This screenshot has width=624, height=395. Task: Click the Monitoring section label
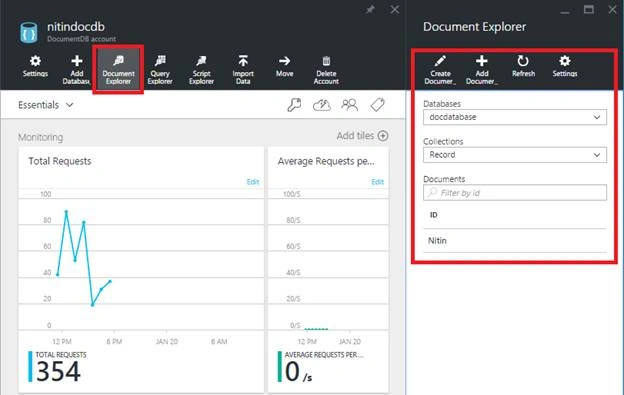[x=41, y=137]
